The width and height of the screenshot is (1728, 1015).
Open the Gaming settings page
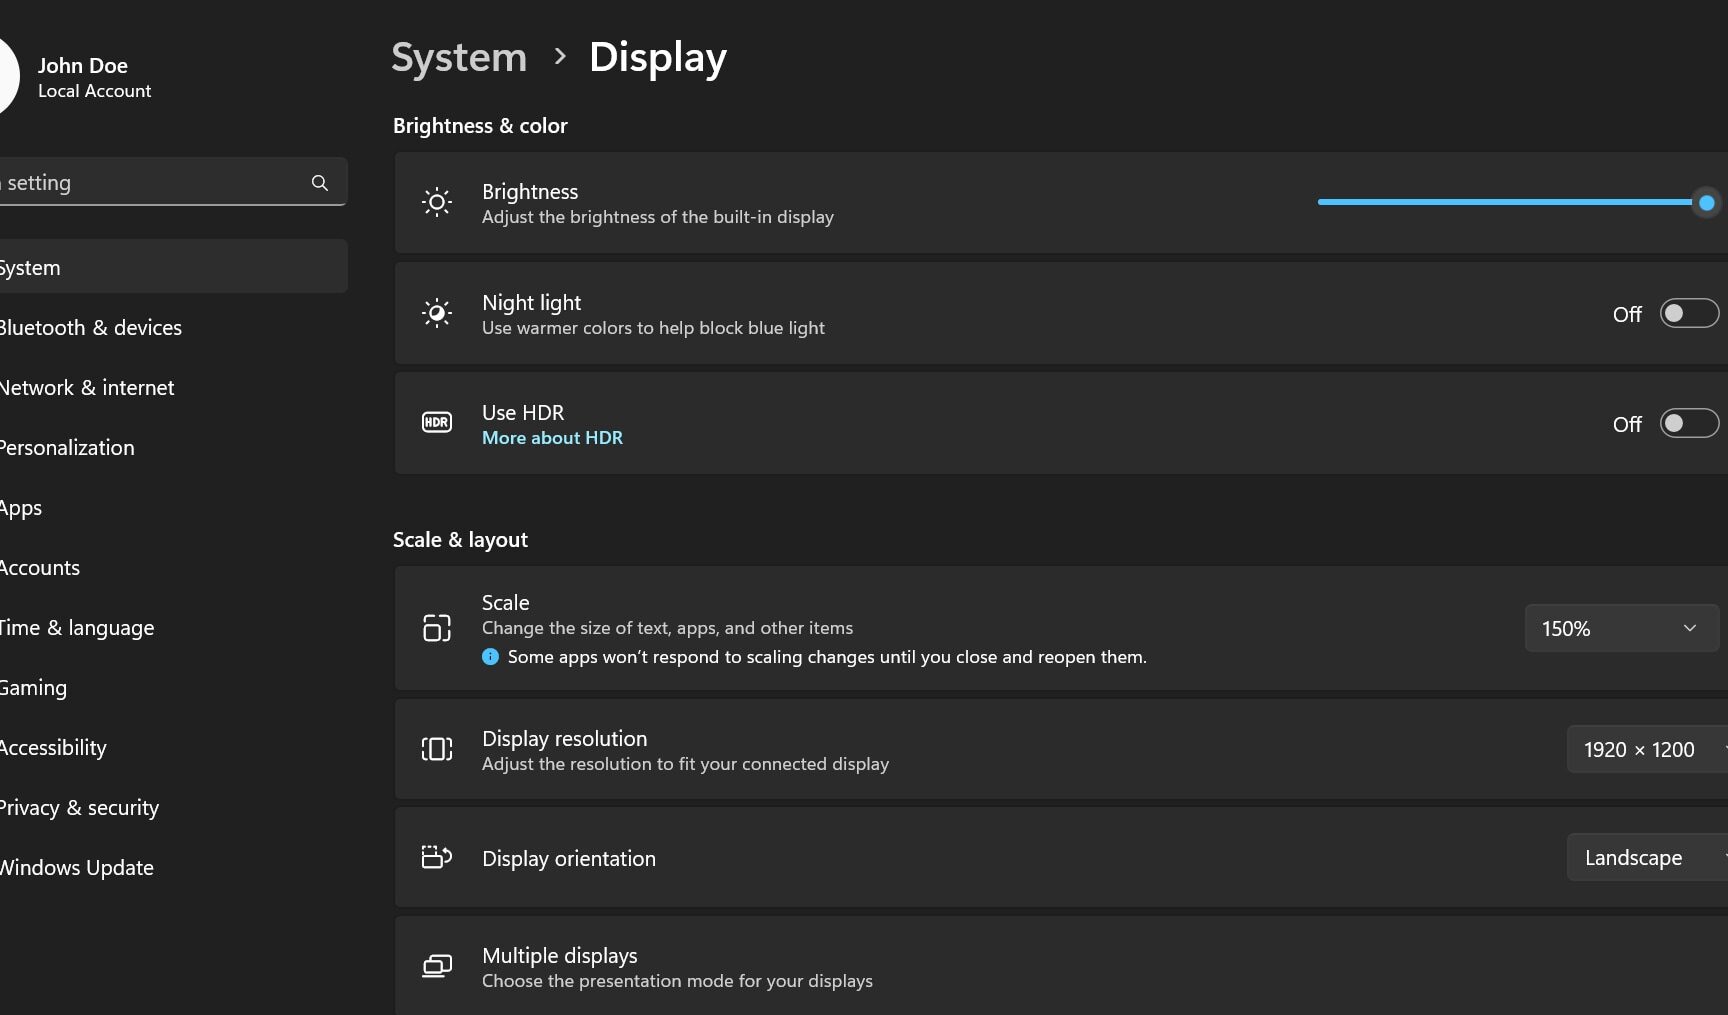174,687
